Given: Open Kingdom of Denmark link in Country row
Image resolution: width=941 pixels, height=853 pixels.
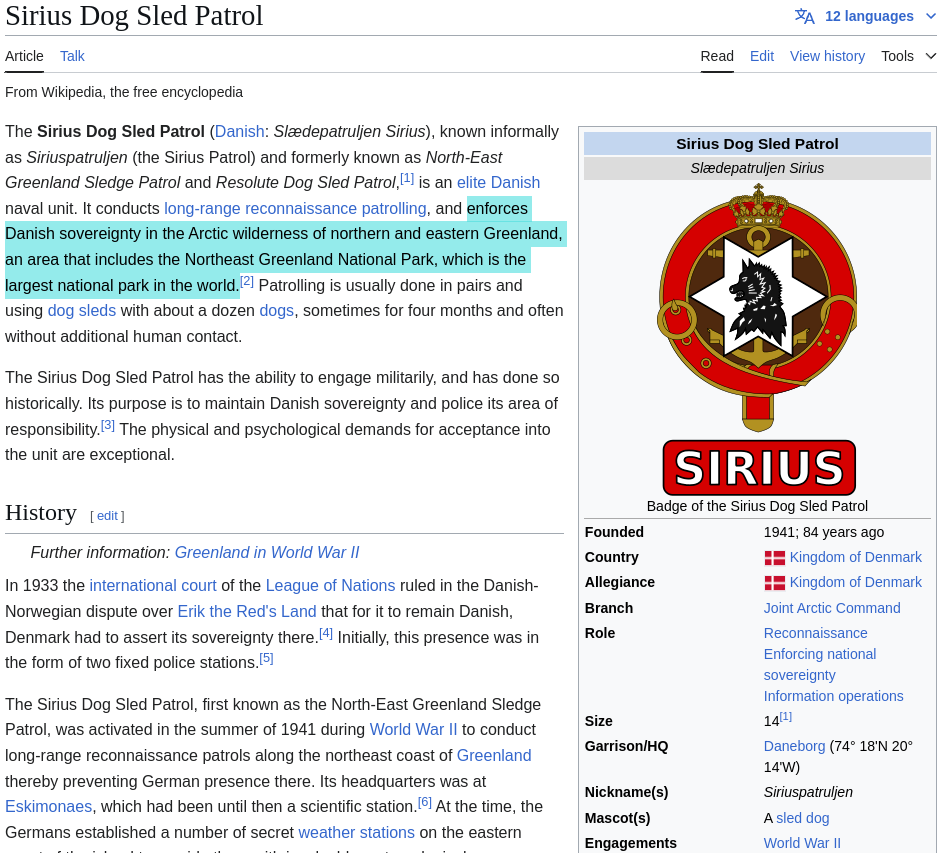Looking at the screenshot, I should click(855, 557).
